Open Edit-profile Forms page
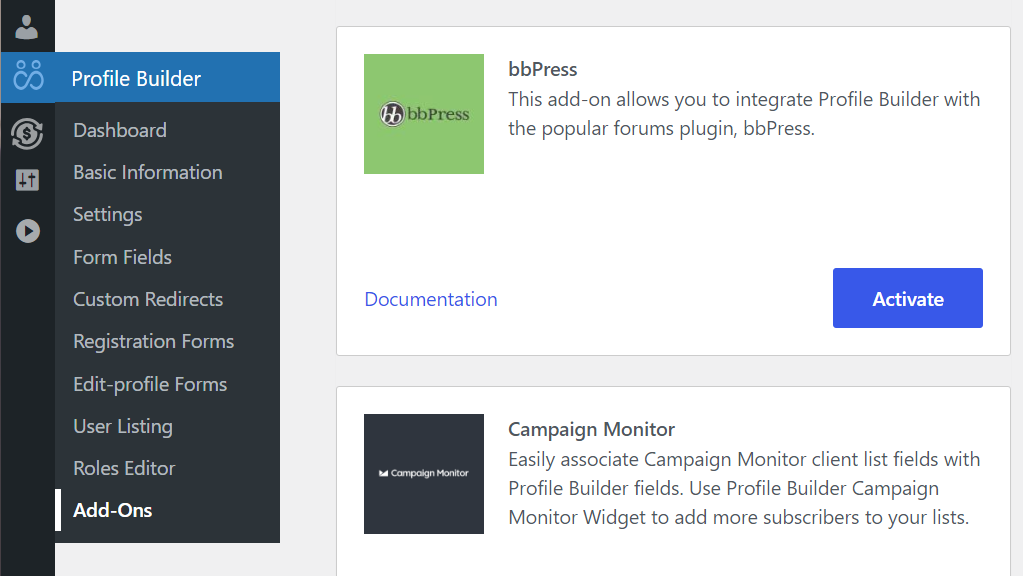Viewport: 1023px width, 576px height. point(150,384)
